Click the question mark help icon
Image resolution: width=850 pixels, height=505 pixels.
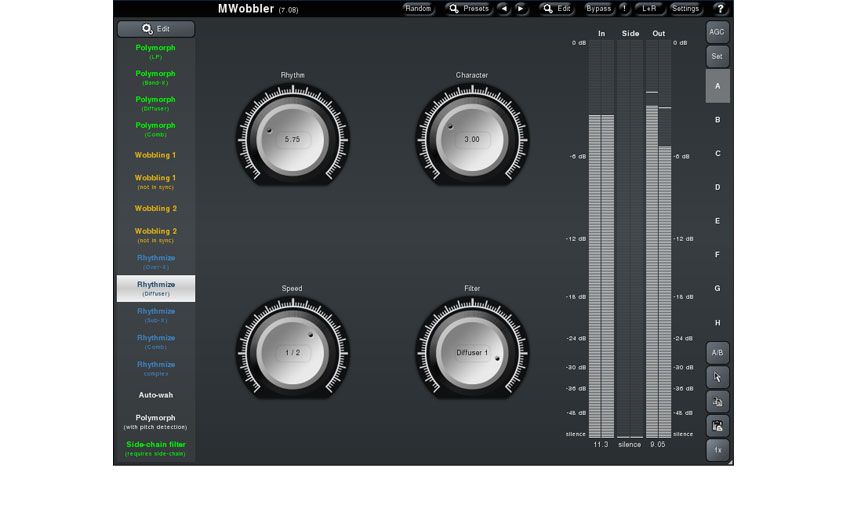click(720, 9)
